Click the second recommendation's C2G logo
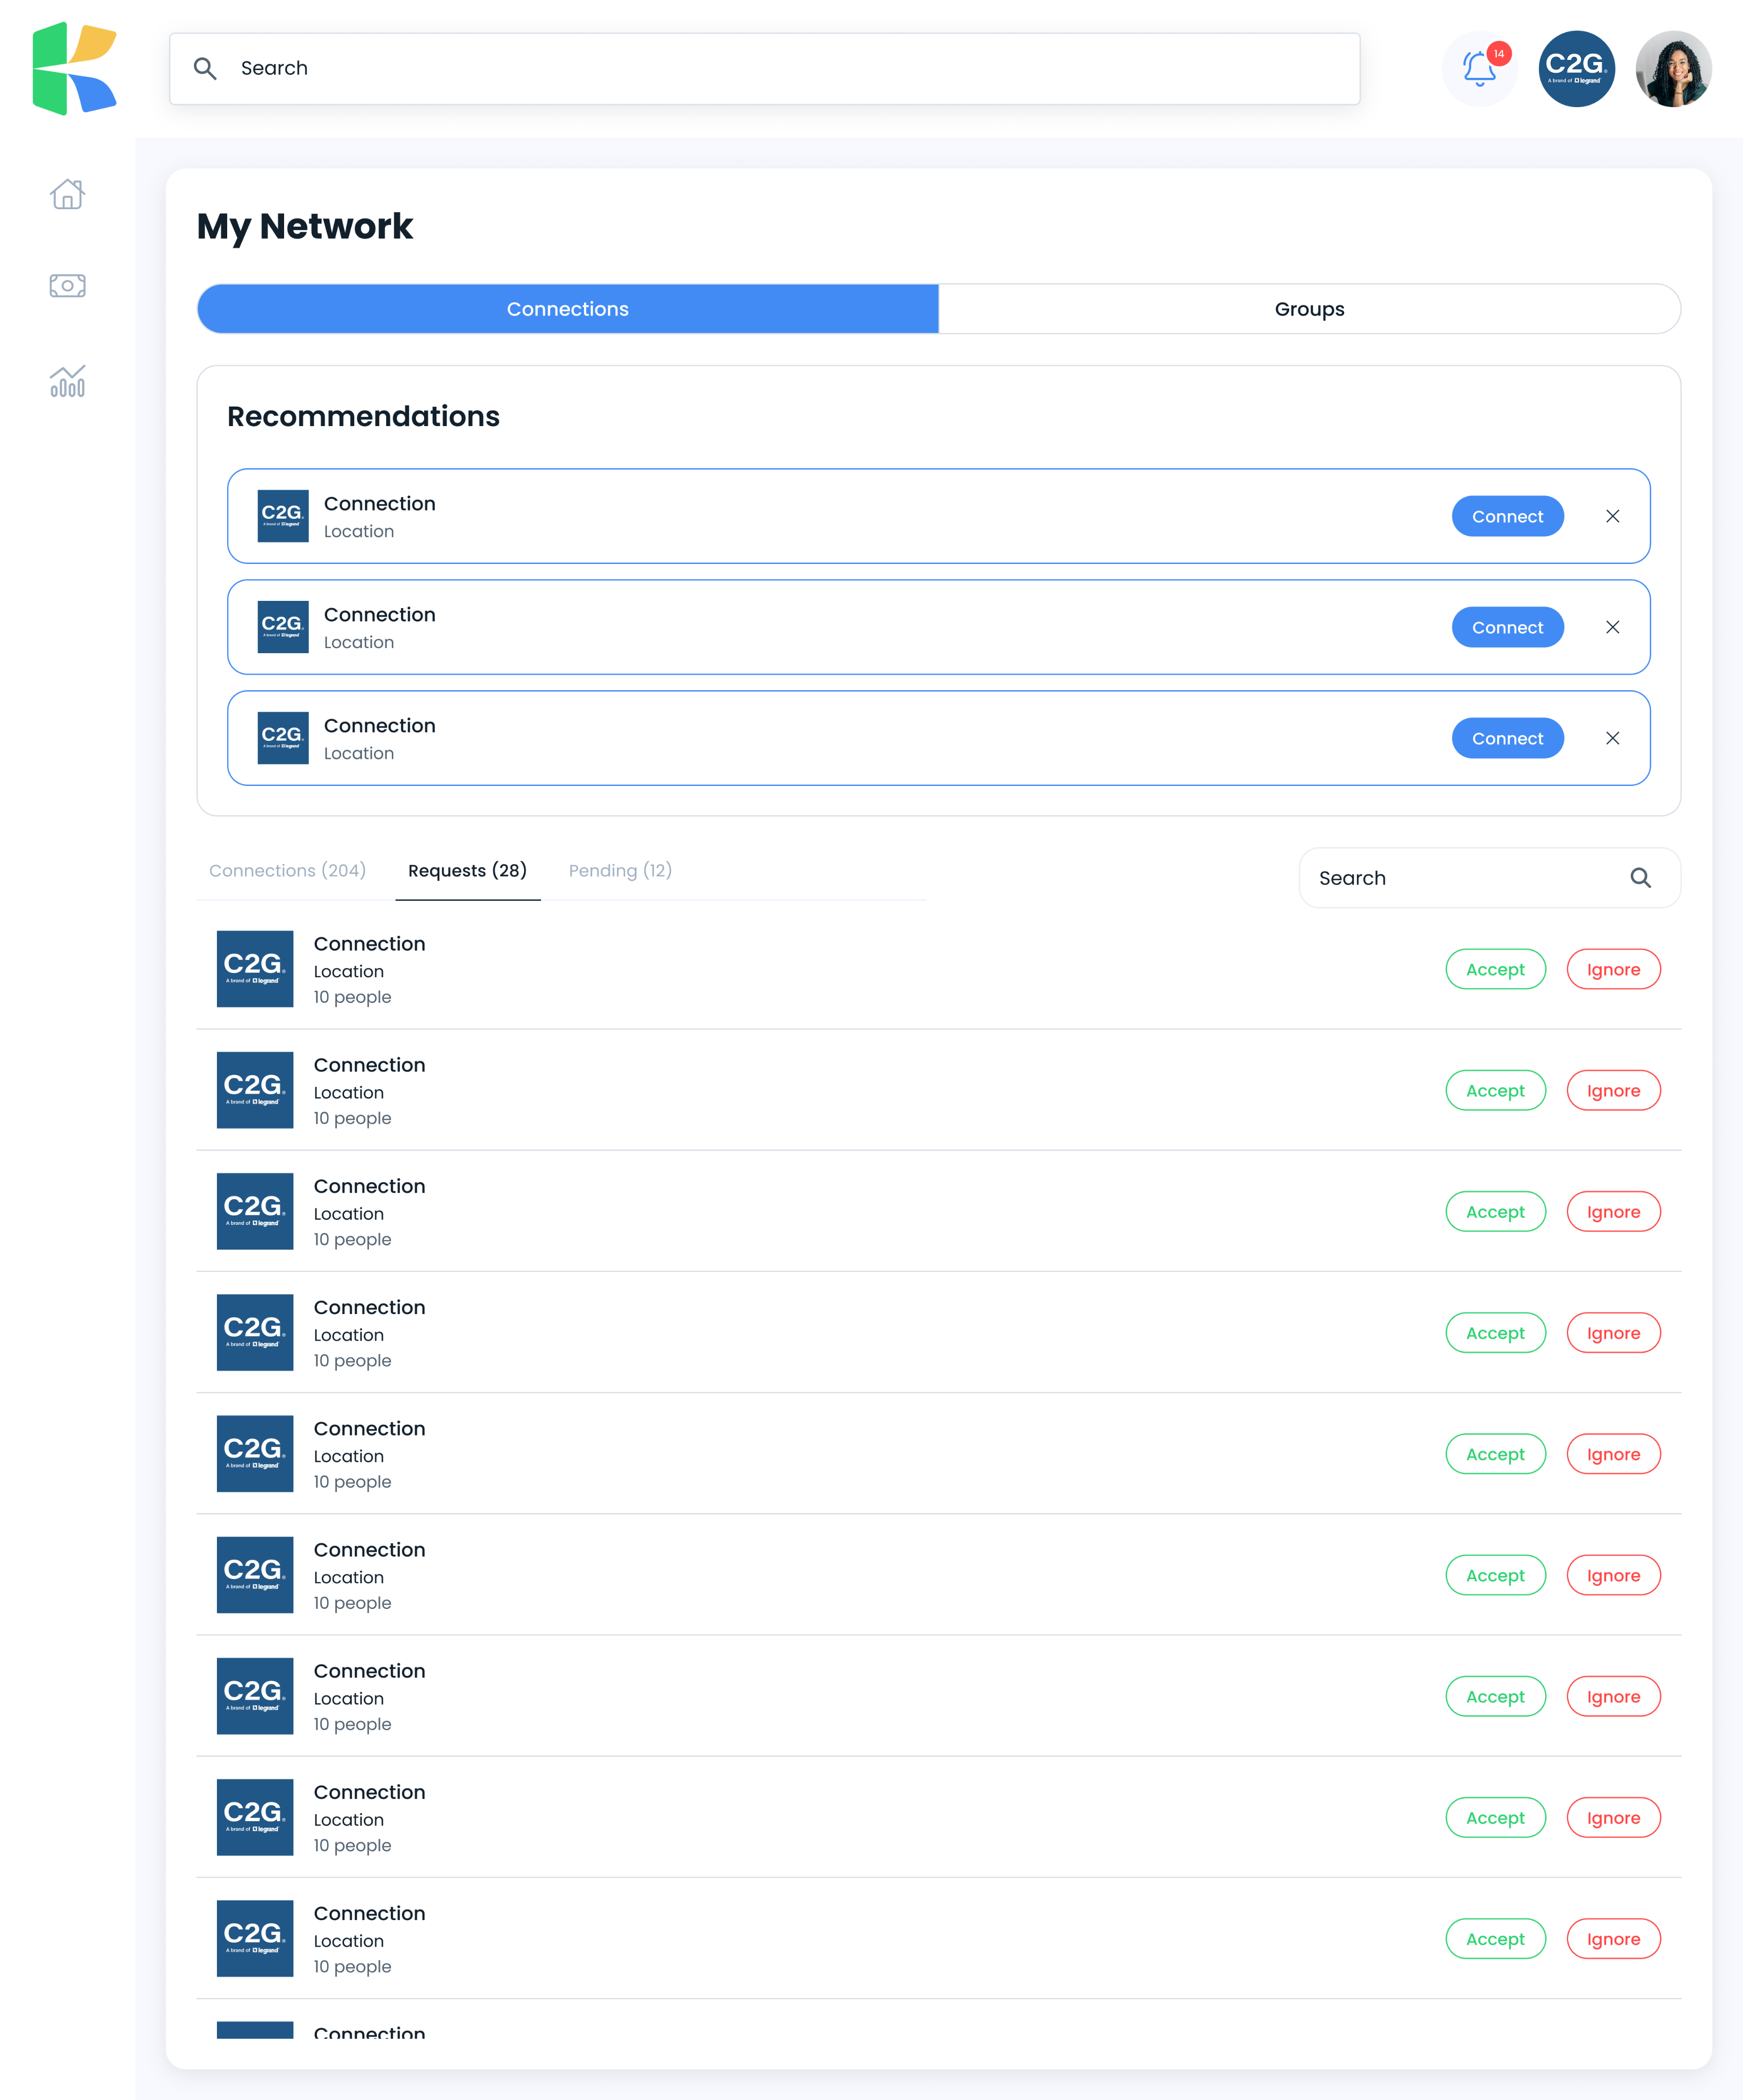 click(x=283, y=627)
